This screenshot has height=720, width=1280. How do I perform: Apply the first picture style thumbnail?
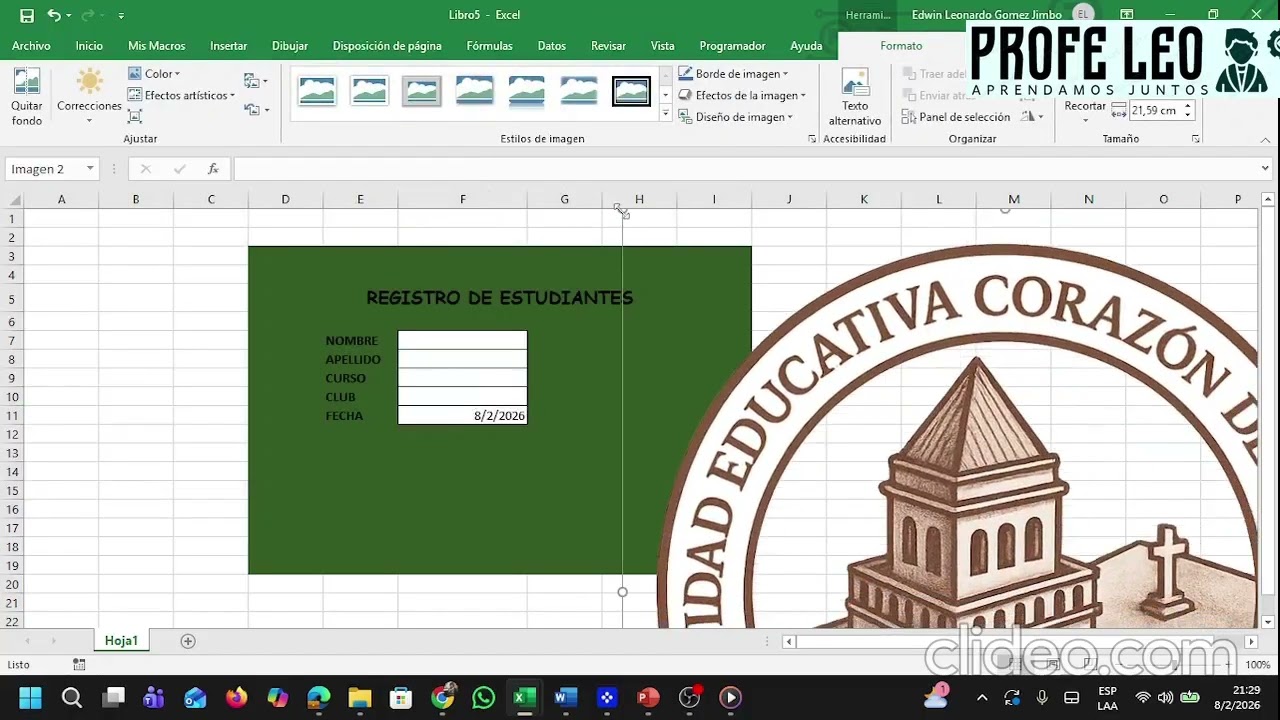pyautogui.click(x=317, y=92)
